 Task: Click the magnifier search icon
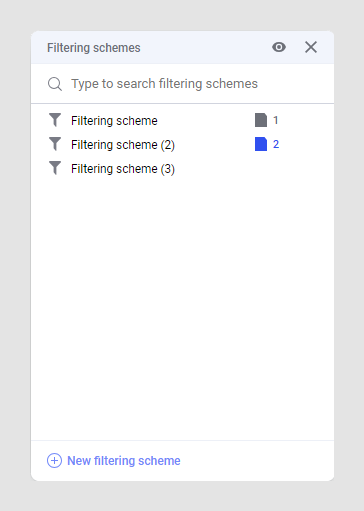[x=55, y=84]
